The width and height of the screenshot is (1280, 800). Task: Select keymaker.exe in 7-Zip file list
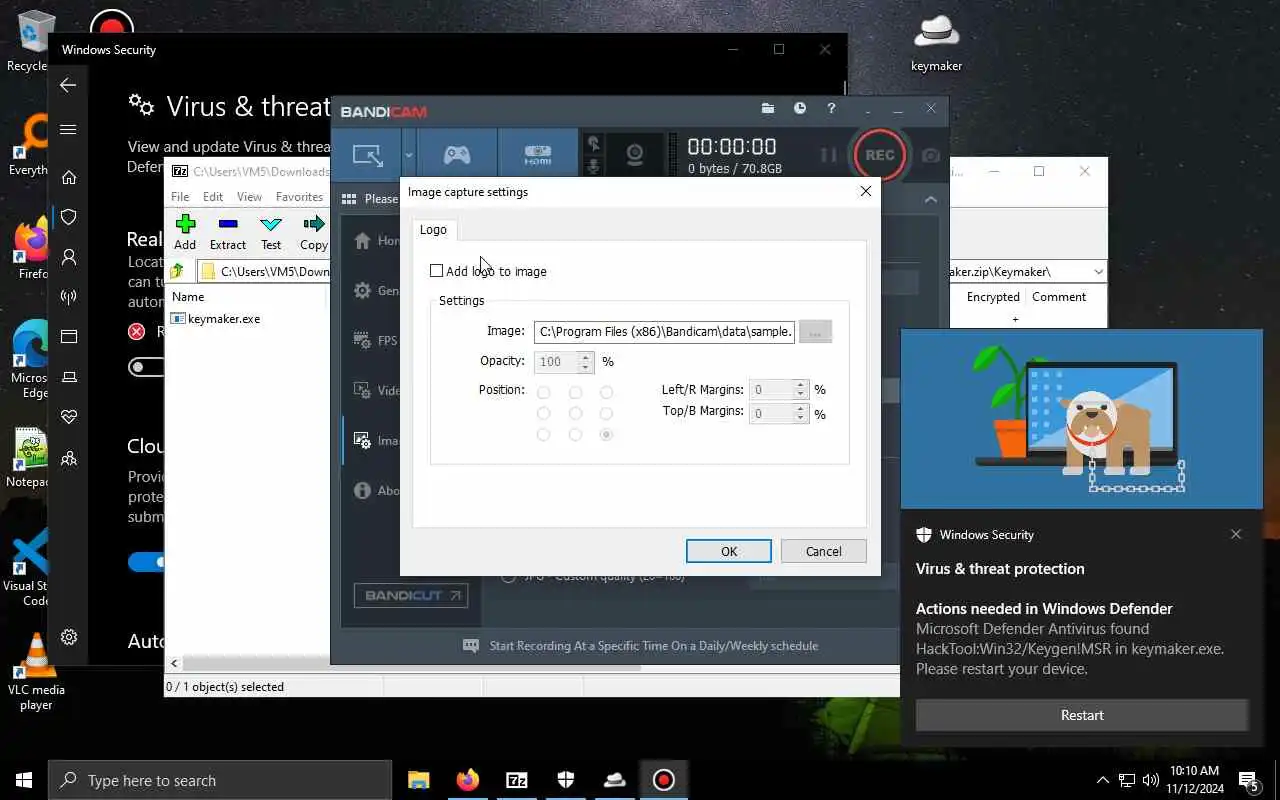[216, 319]
